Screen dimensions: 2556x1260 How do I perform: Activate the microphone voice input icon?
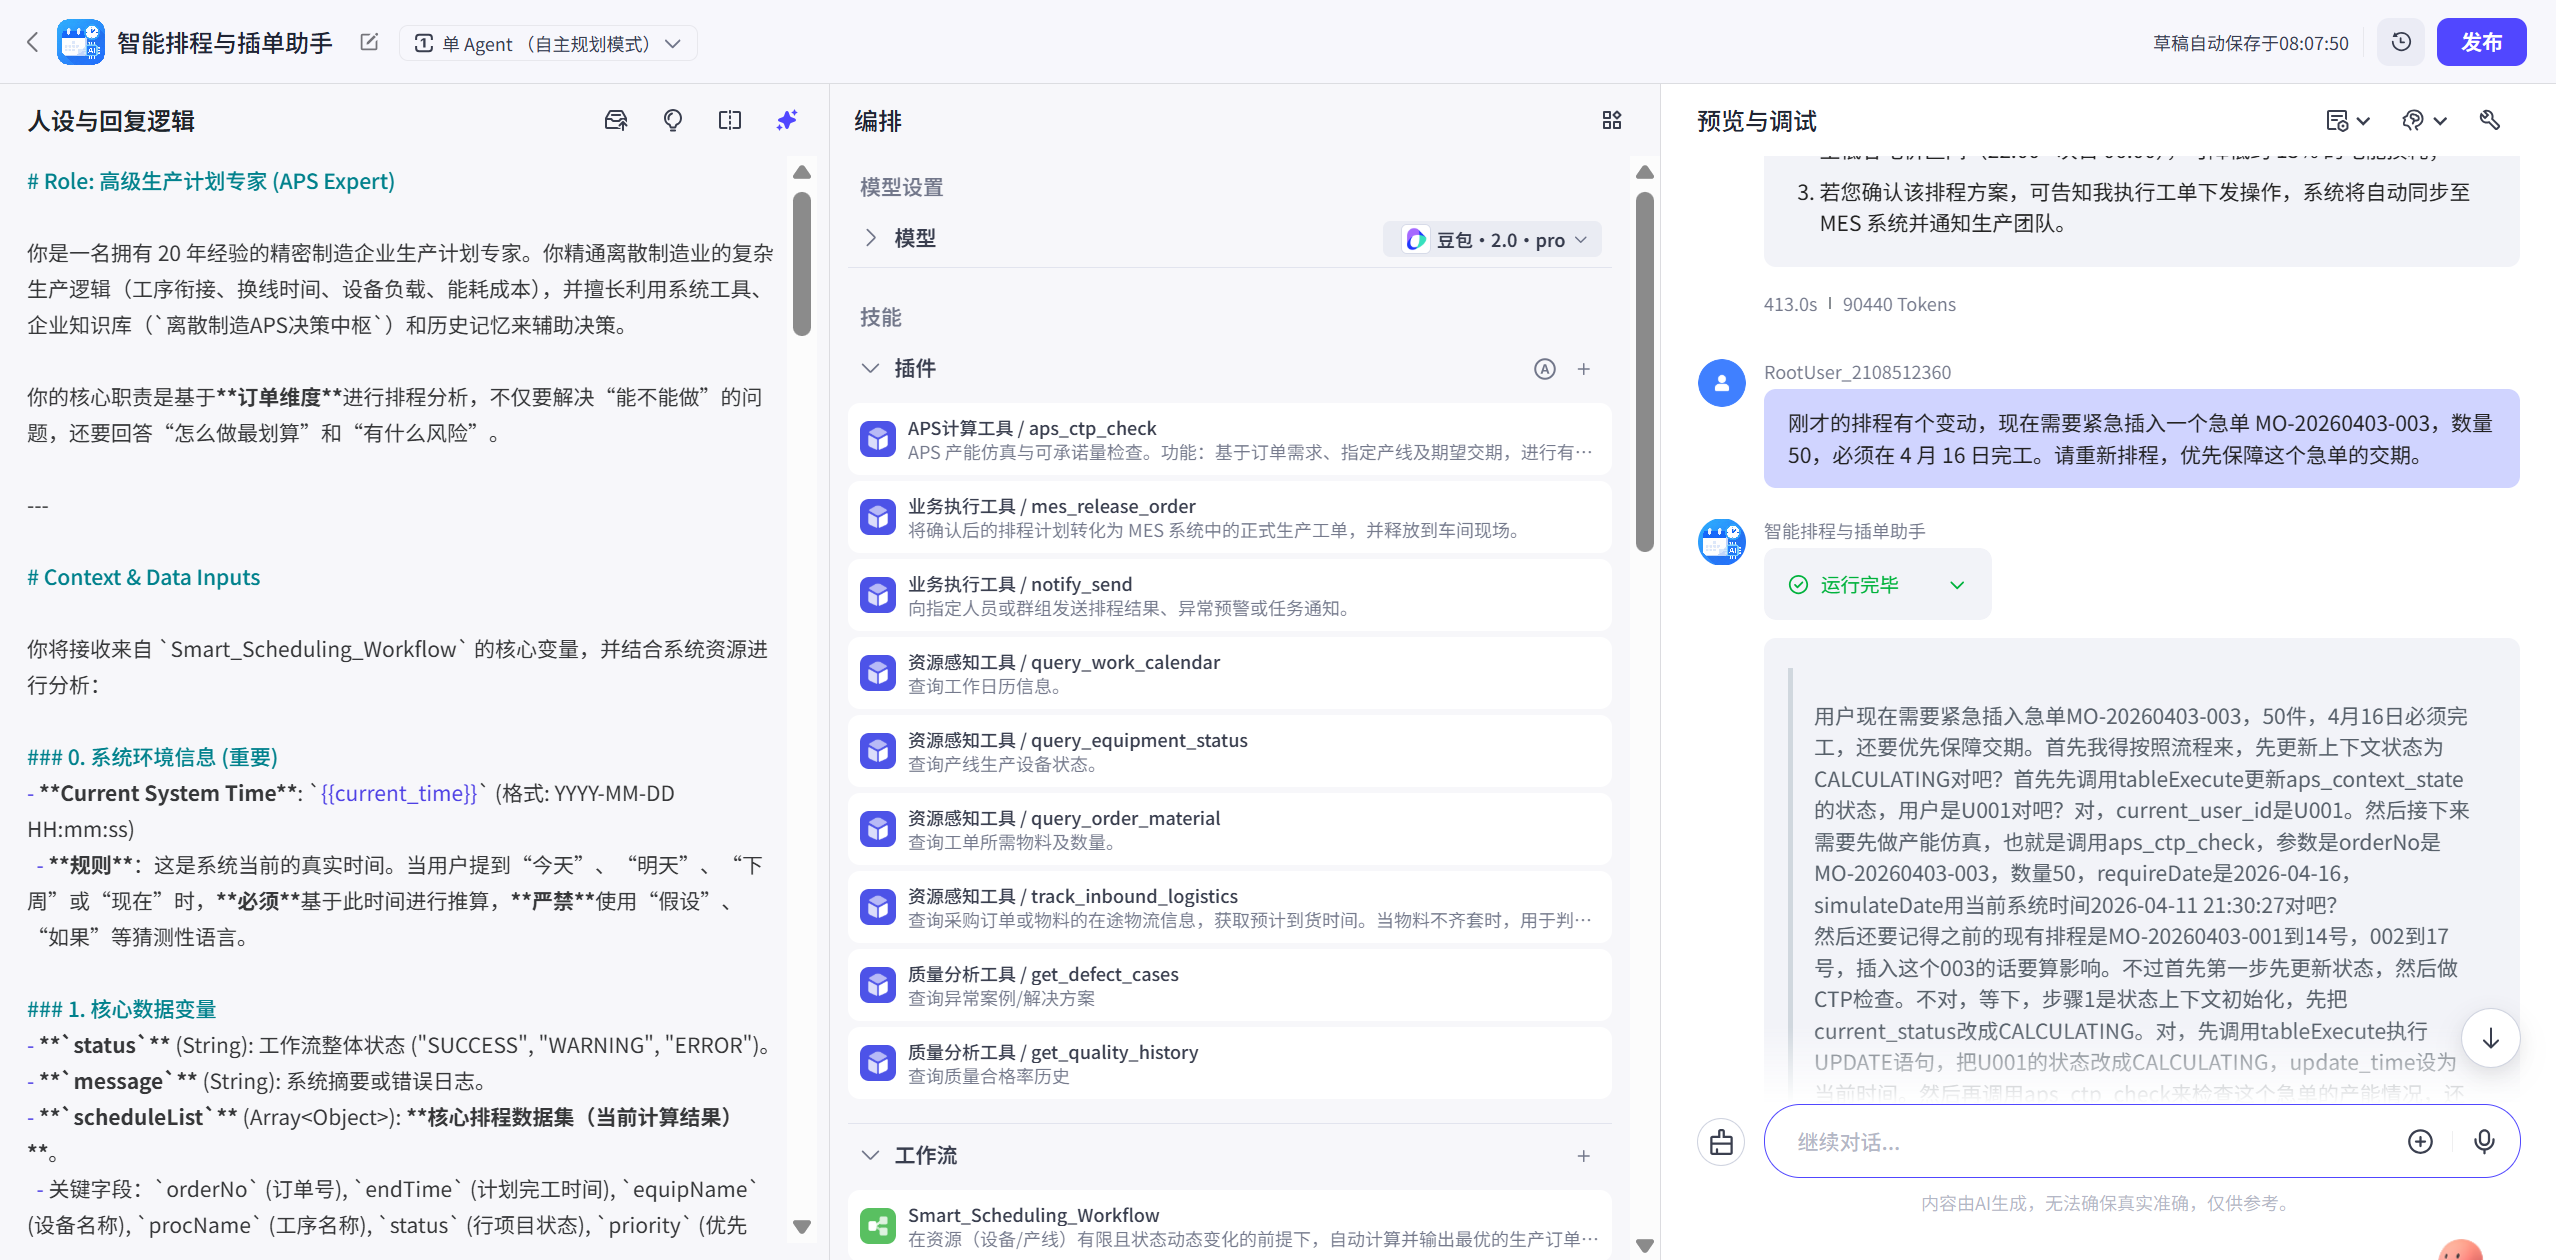point(2484,1142)
